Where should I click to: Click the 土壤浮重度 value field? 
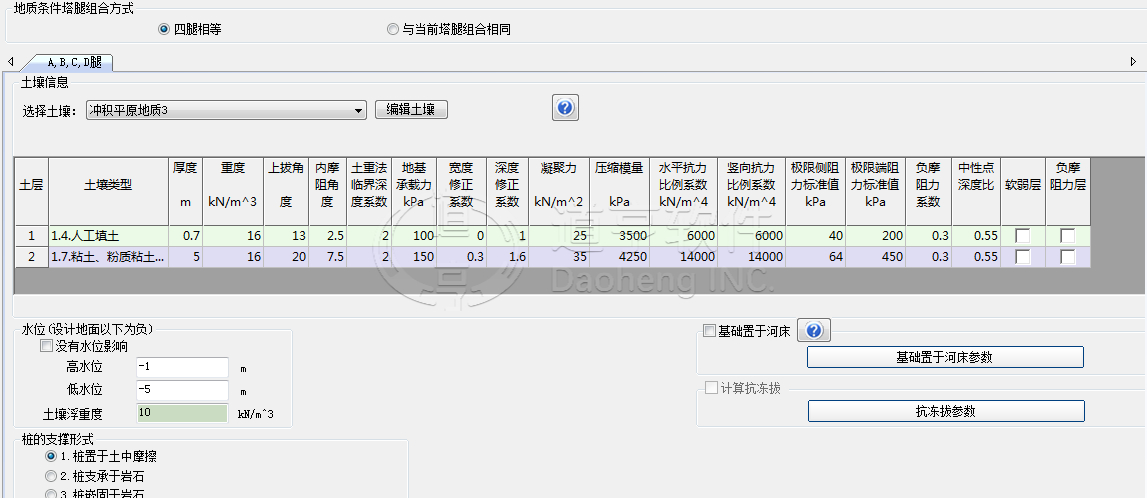point(182,412)
